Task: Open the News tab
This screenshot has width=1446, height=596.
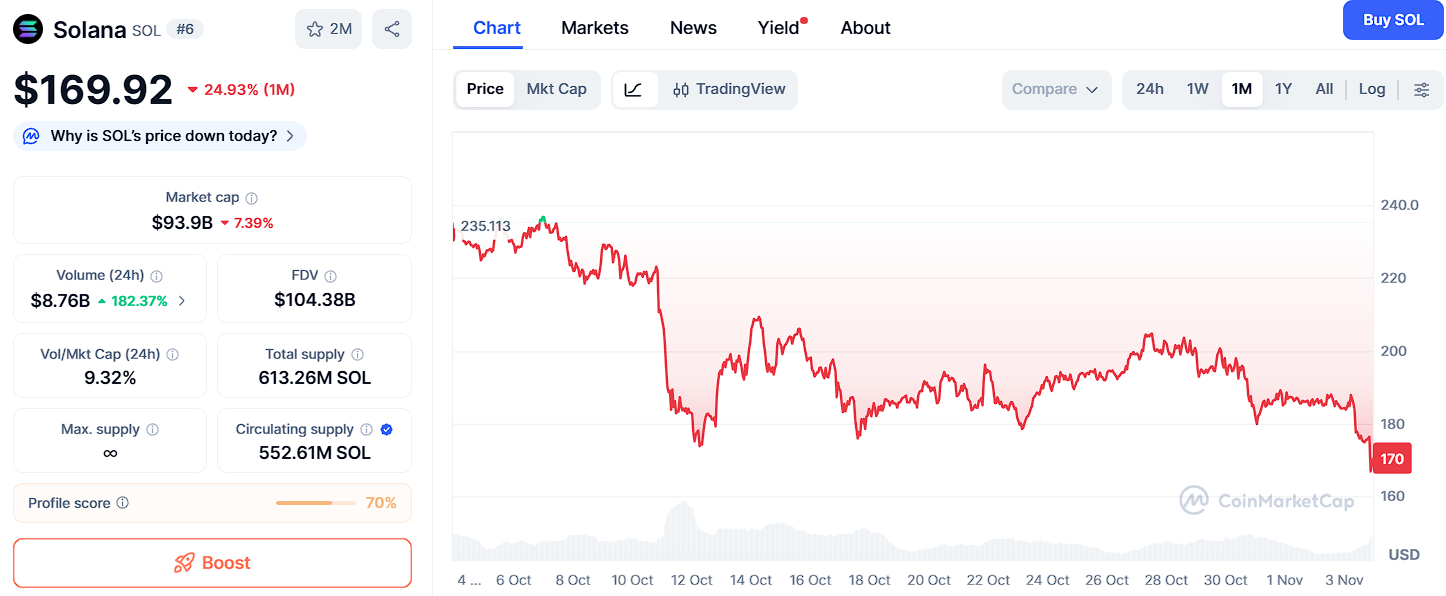Action: tap(693, 27)
